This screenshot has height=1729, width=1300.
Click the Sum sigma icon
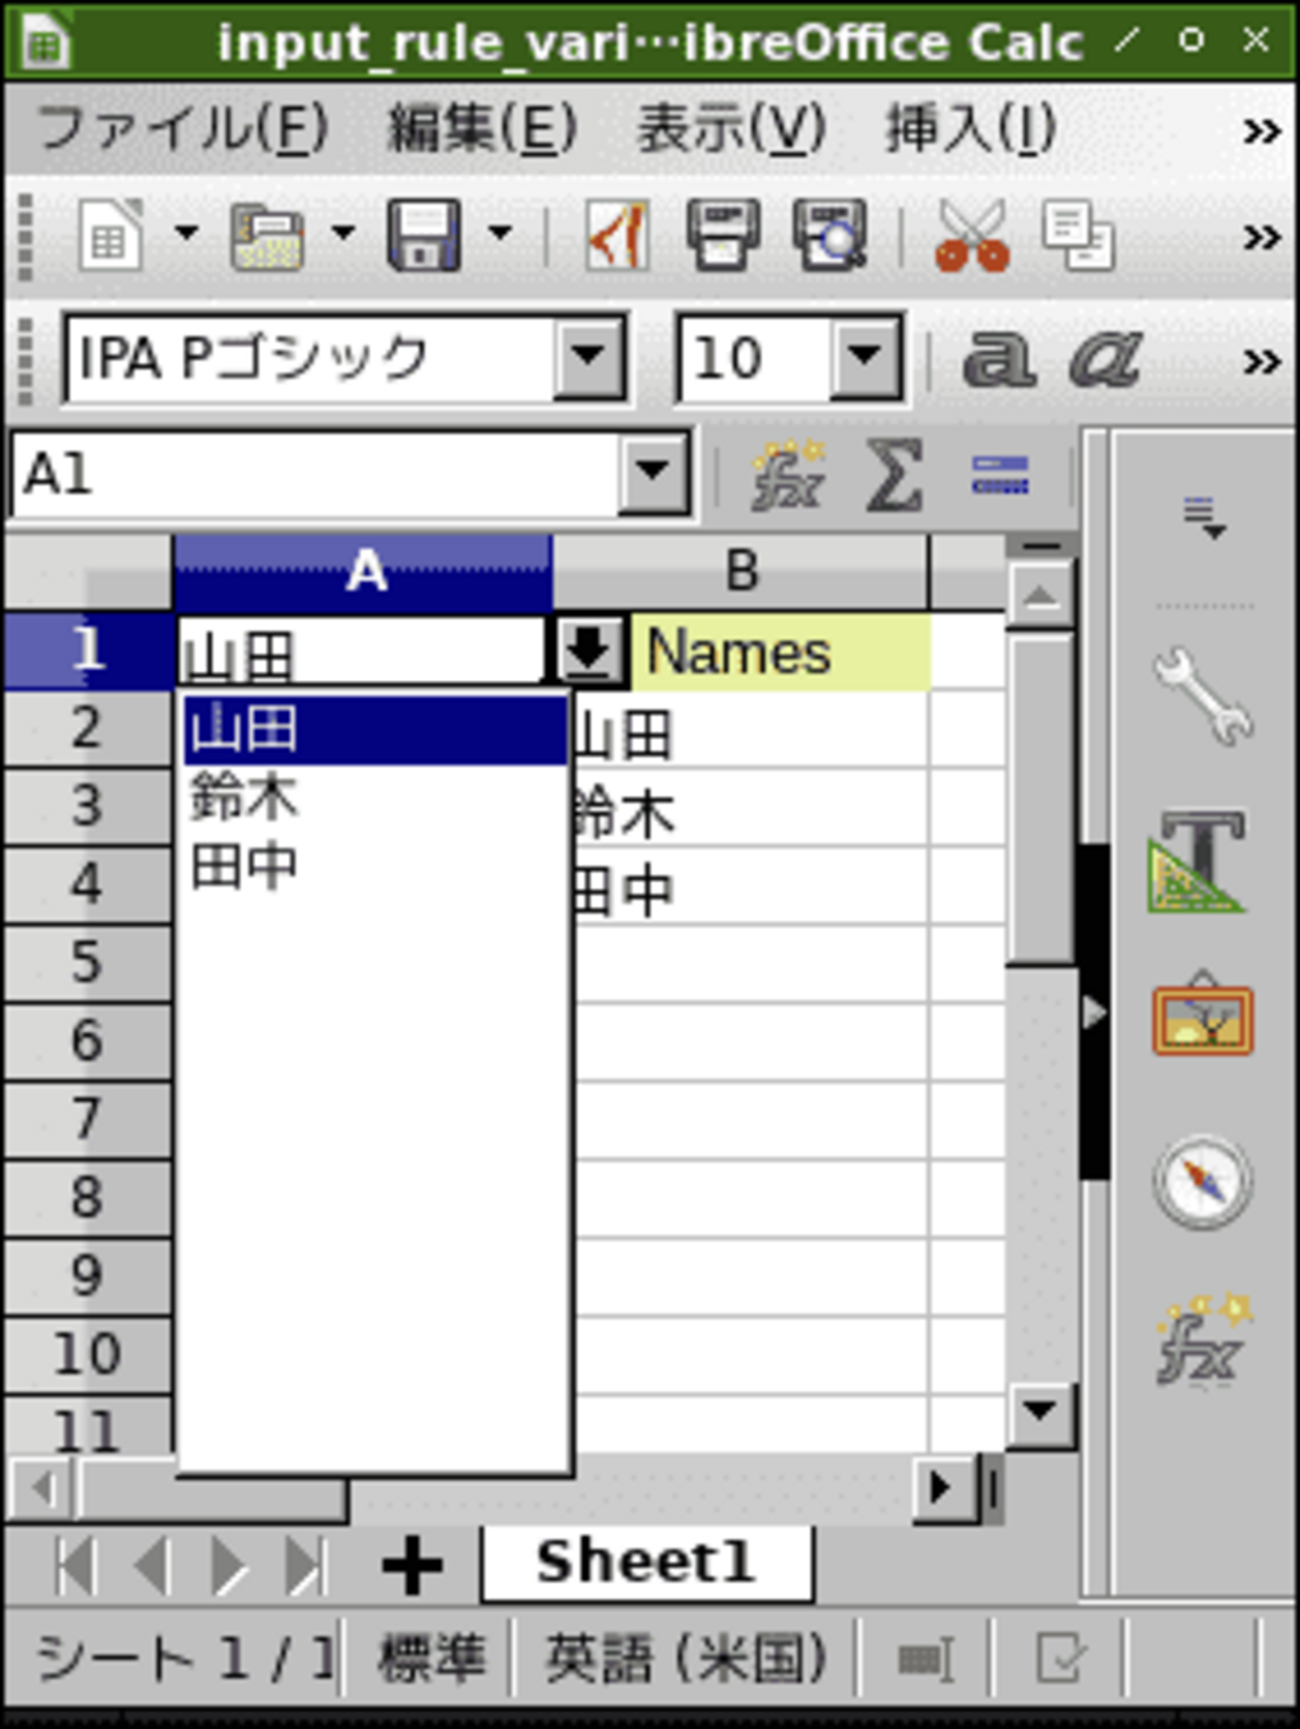tap(893, 474)
